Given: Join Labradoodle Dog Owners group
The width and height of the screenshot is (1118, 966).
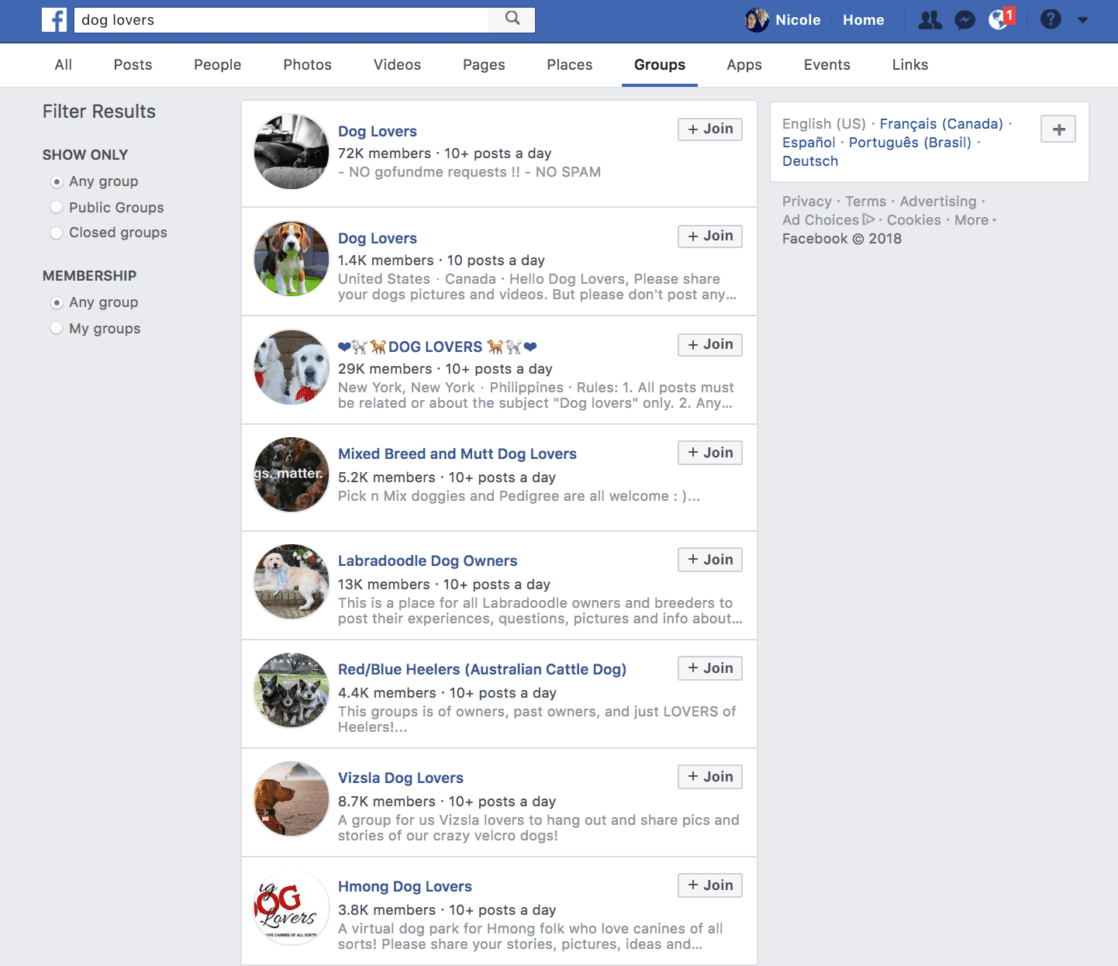Looking at the screenshot, I should 710,560.
